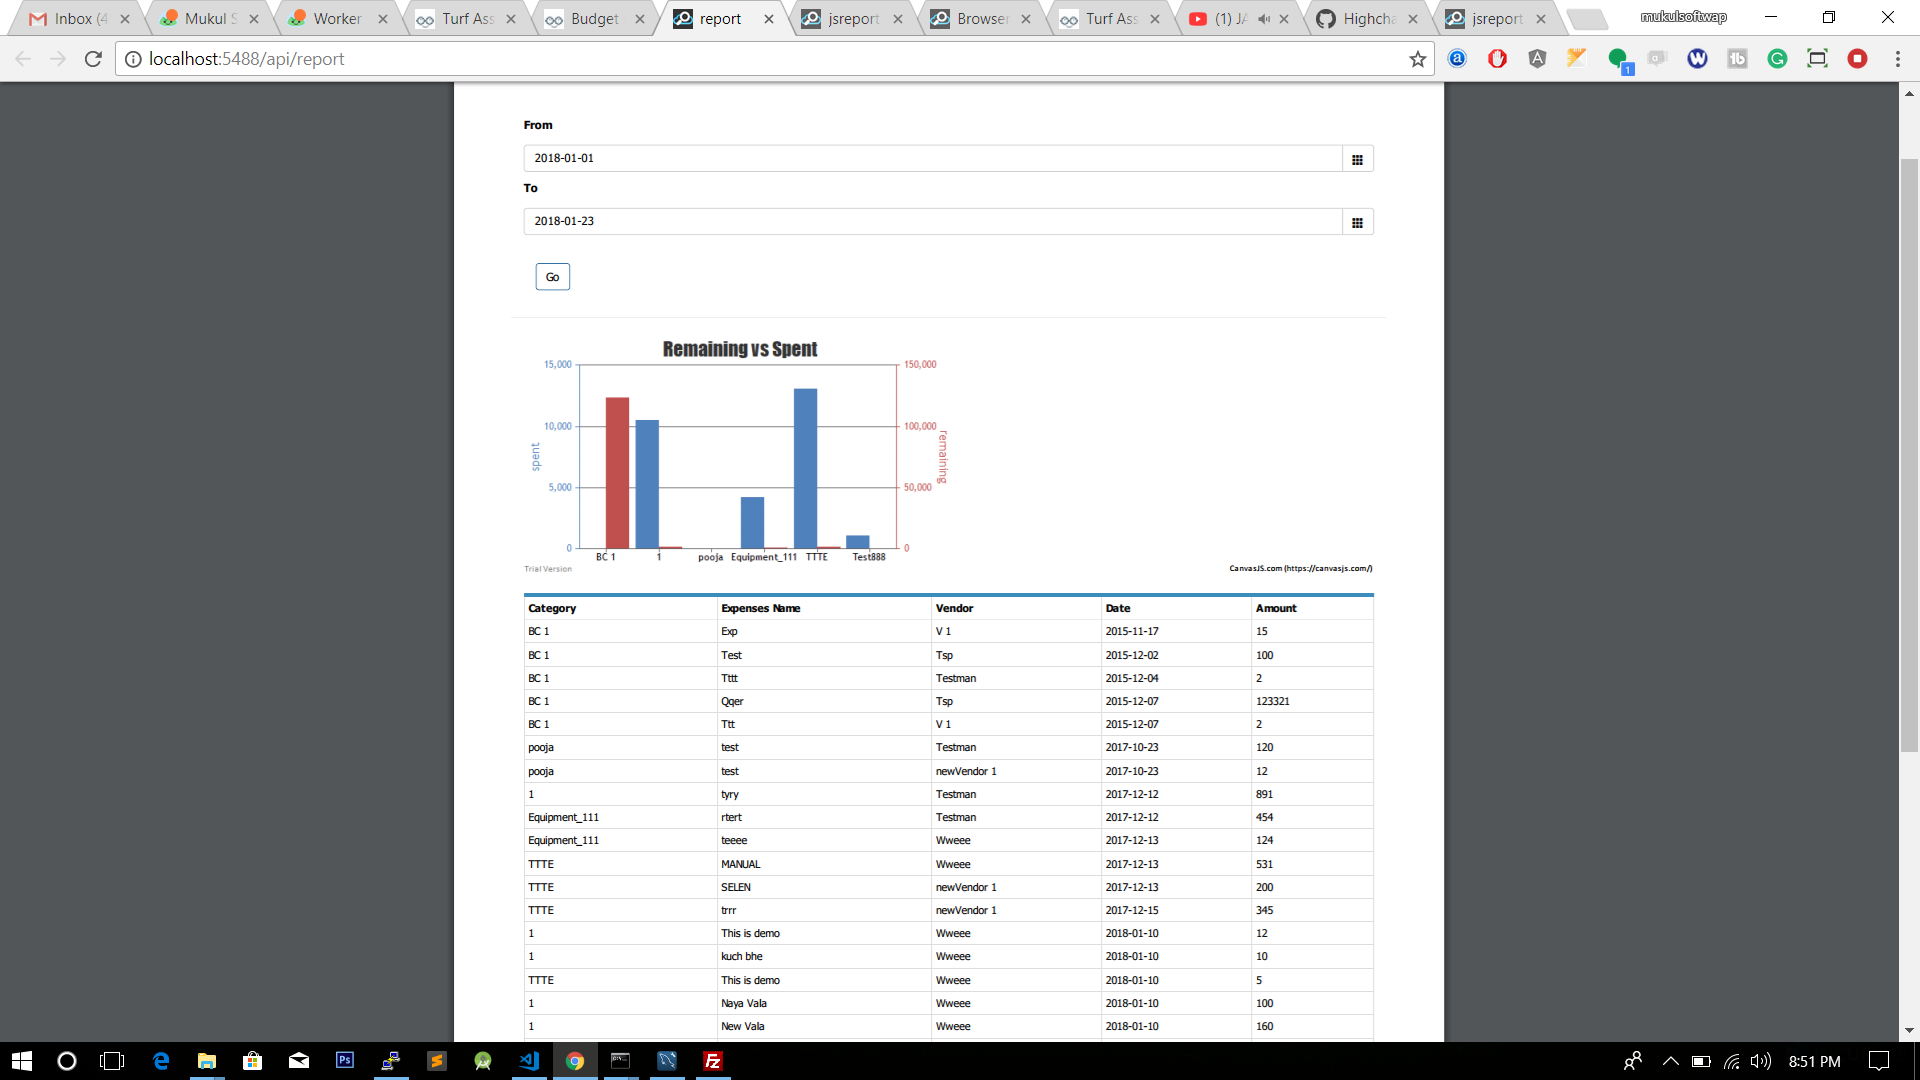Open the Grammarly extension
The width and height of the screenshot is (1920, 1080).
tap(1777, 59)
